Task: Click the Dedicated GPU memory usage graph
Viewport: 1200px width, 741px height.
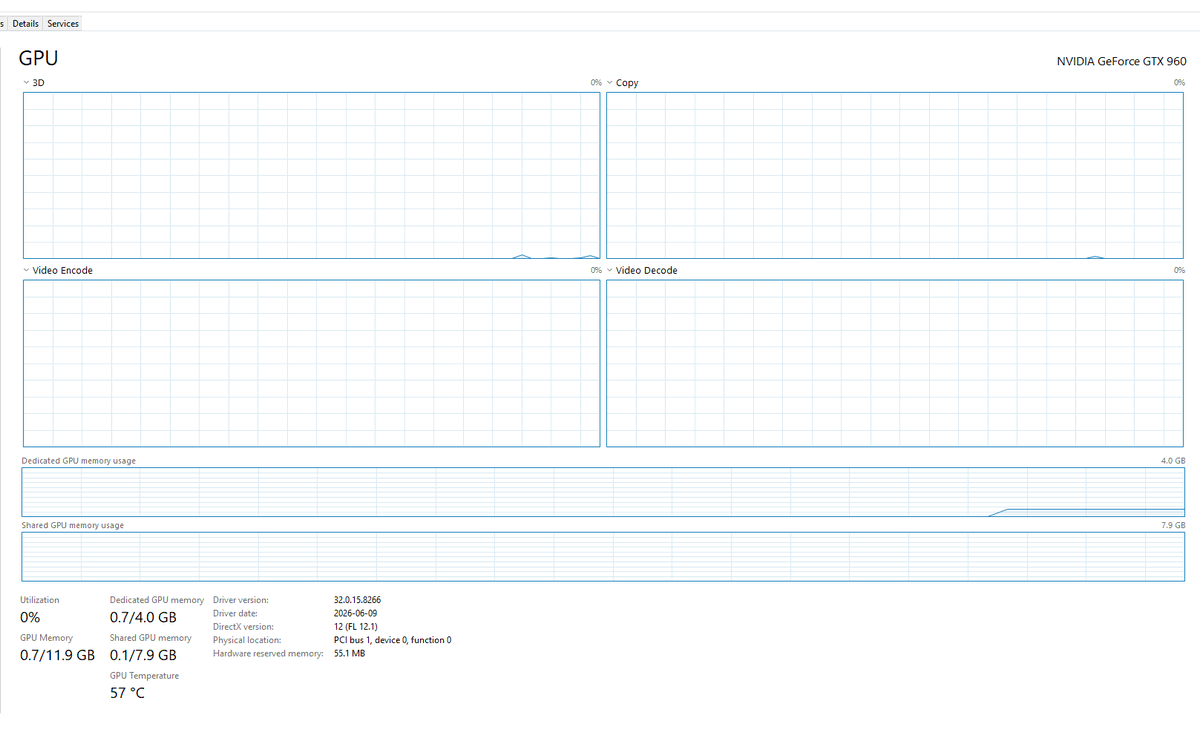Action: (603, 492)
